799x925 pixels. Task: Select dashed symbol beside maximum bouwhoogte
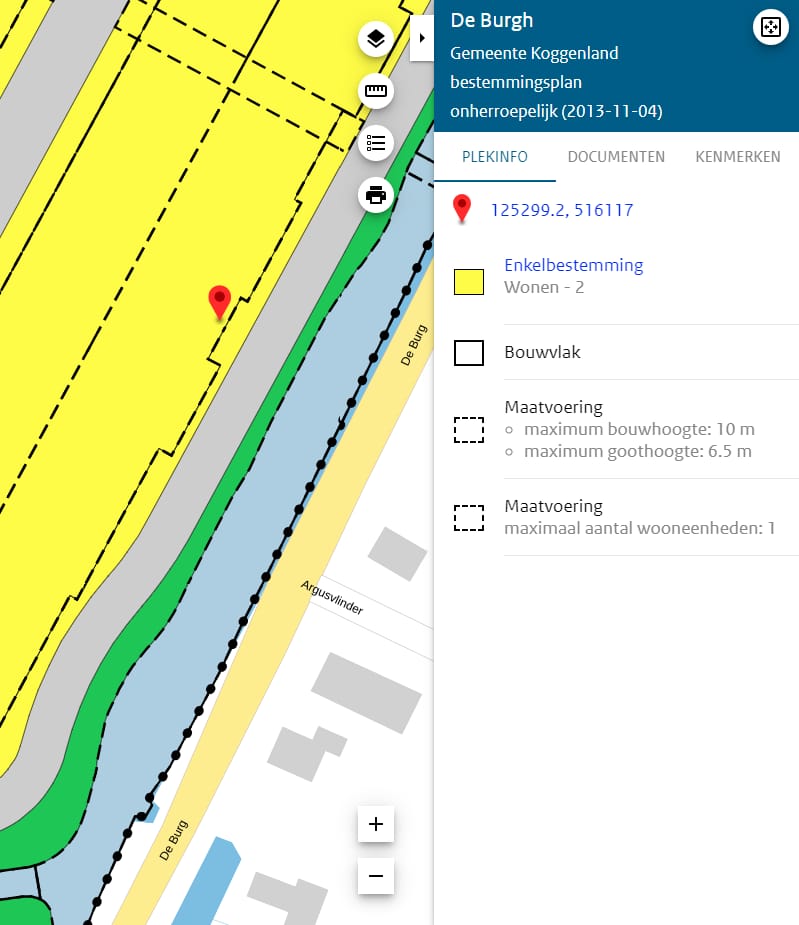coord(469,429)
